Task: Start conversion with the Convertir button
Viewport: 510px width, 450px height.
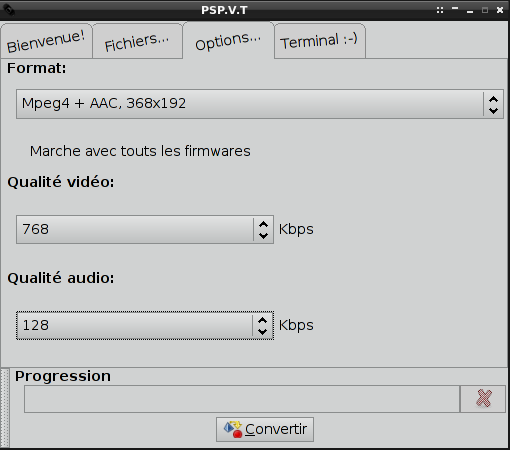Action: click(265, 429)
